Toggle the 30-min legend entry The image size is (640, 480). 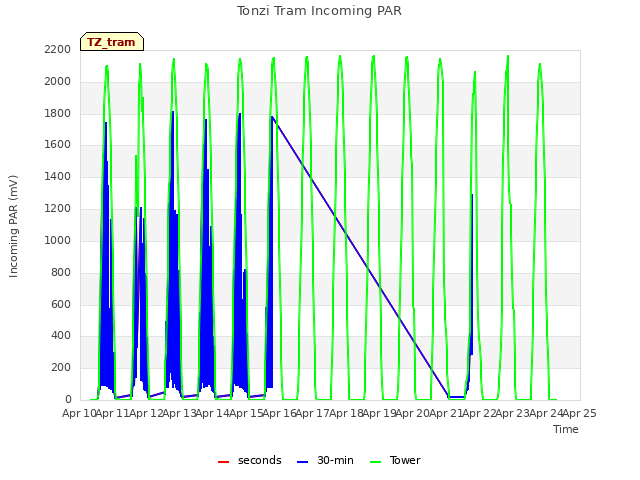325,460
